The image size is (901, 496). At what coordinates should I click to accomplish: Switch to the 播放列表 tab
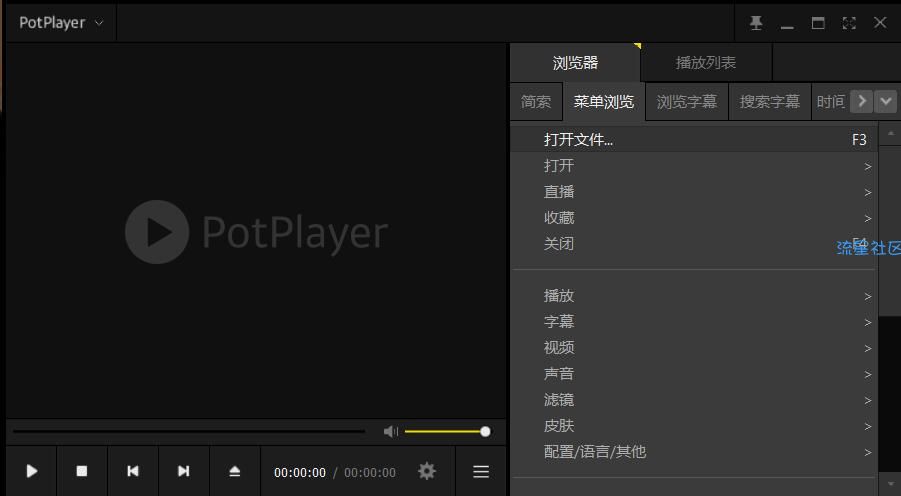(x=706, y=63)
